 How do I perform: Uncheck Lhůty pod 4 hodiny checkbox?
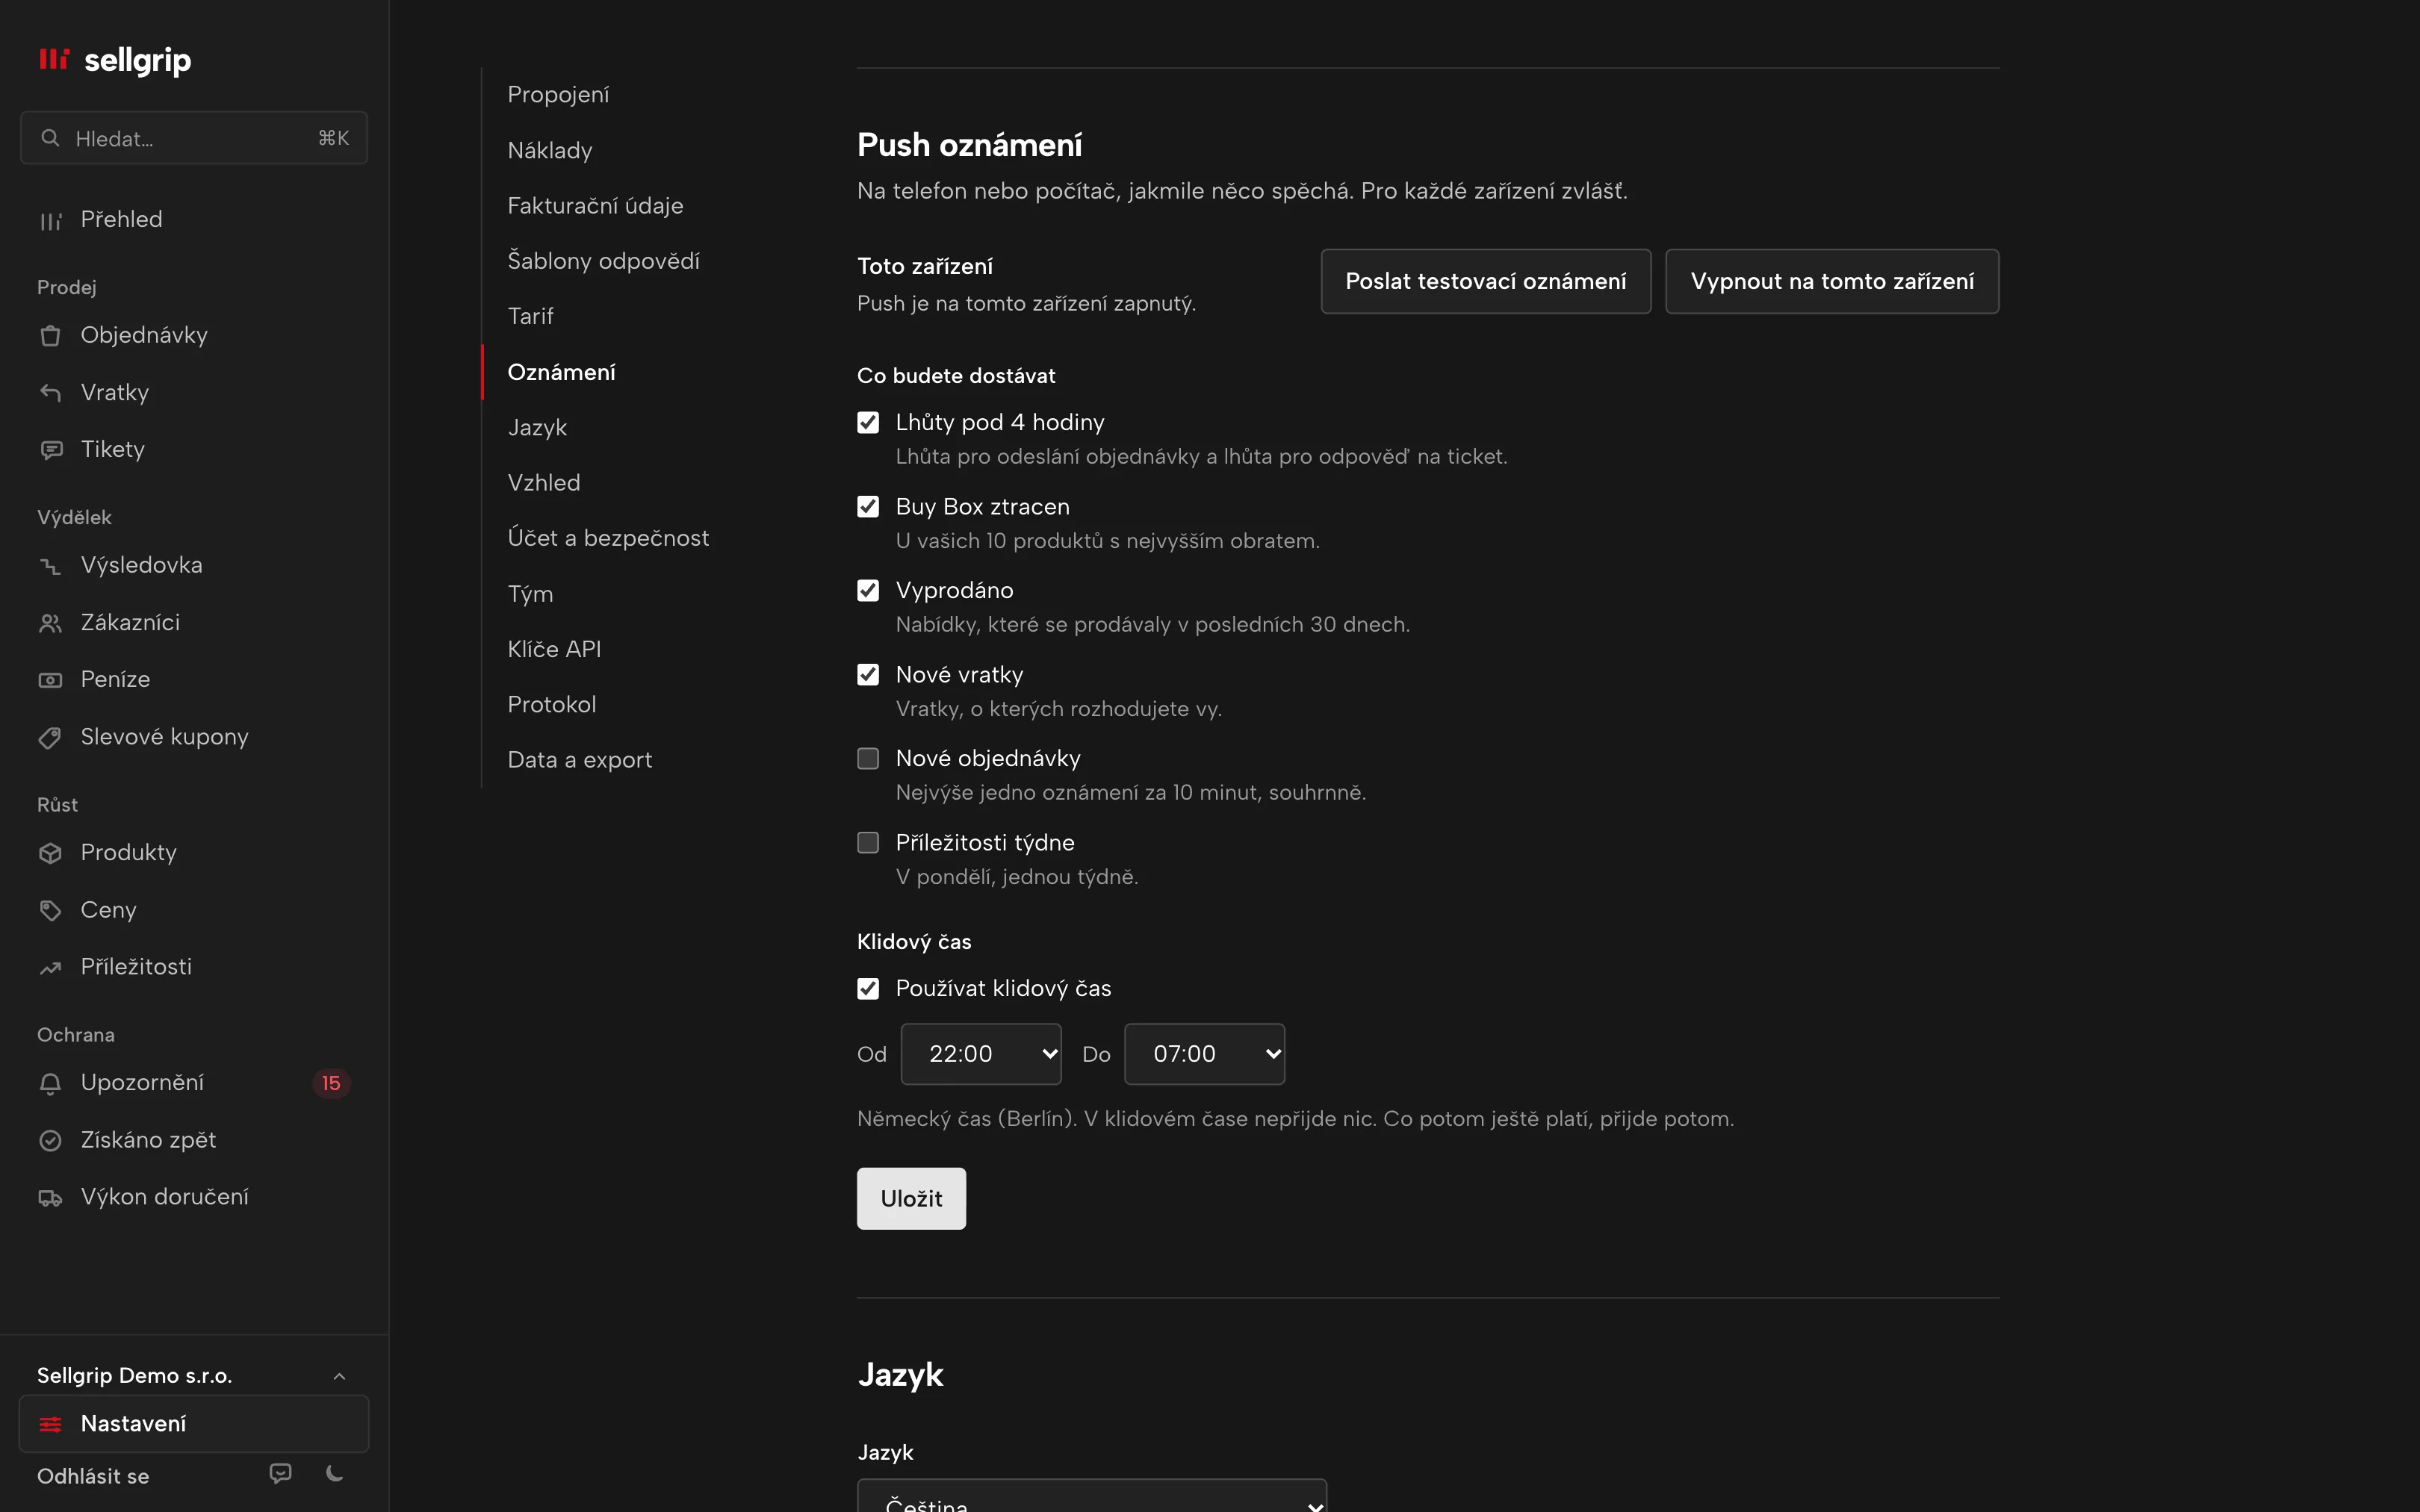[868, 423]
